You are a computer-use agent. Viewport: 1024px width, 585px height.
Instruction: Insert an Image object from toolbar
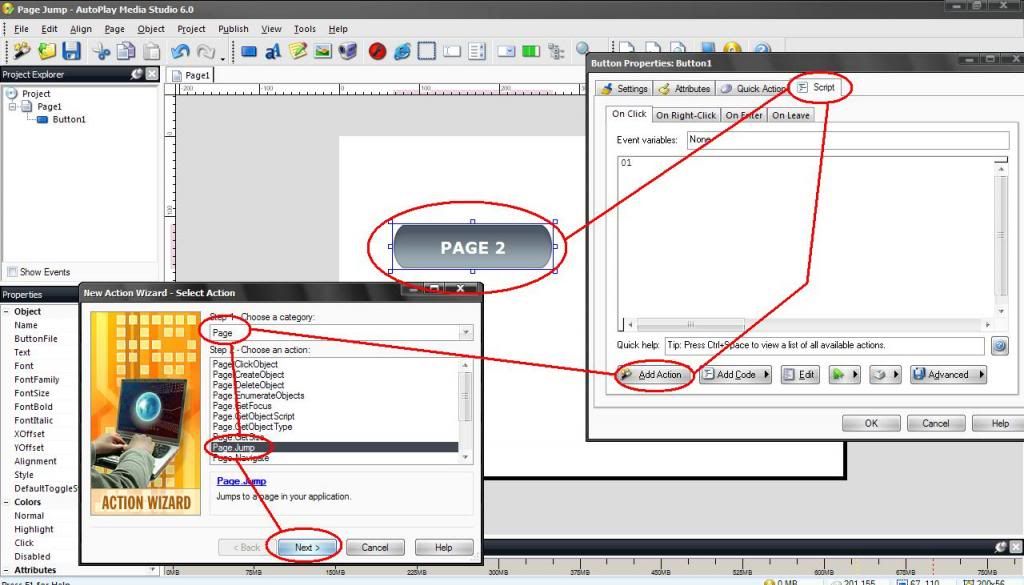tap(323, 51)
